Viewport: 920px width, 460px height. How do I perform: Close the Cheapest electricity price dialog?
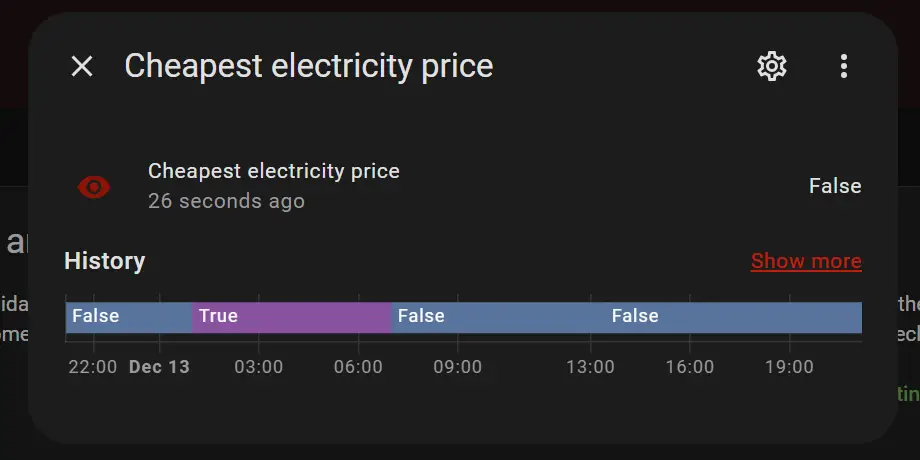coord(82,66)
